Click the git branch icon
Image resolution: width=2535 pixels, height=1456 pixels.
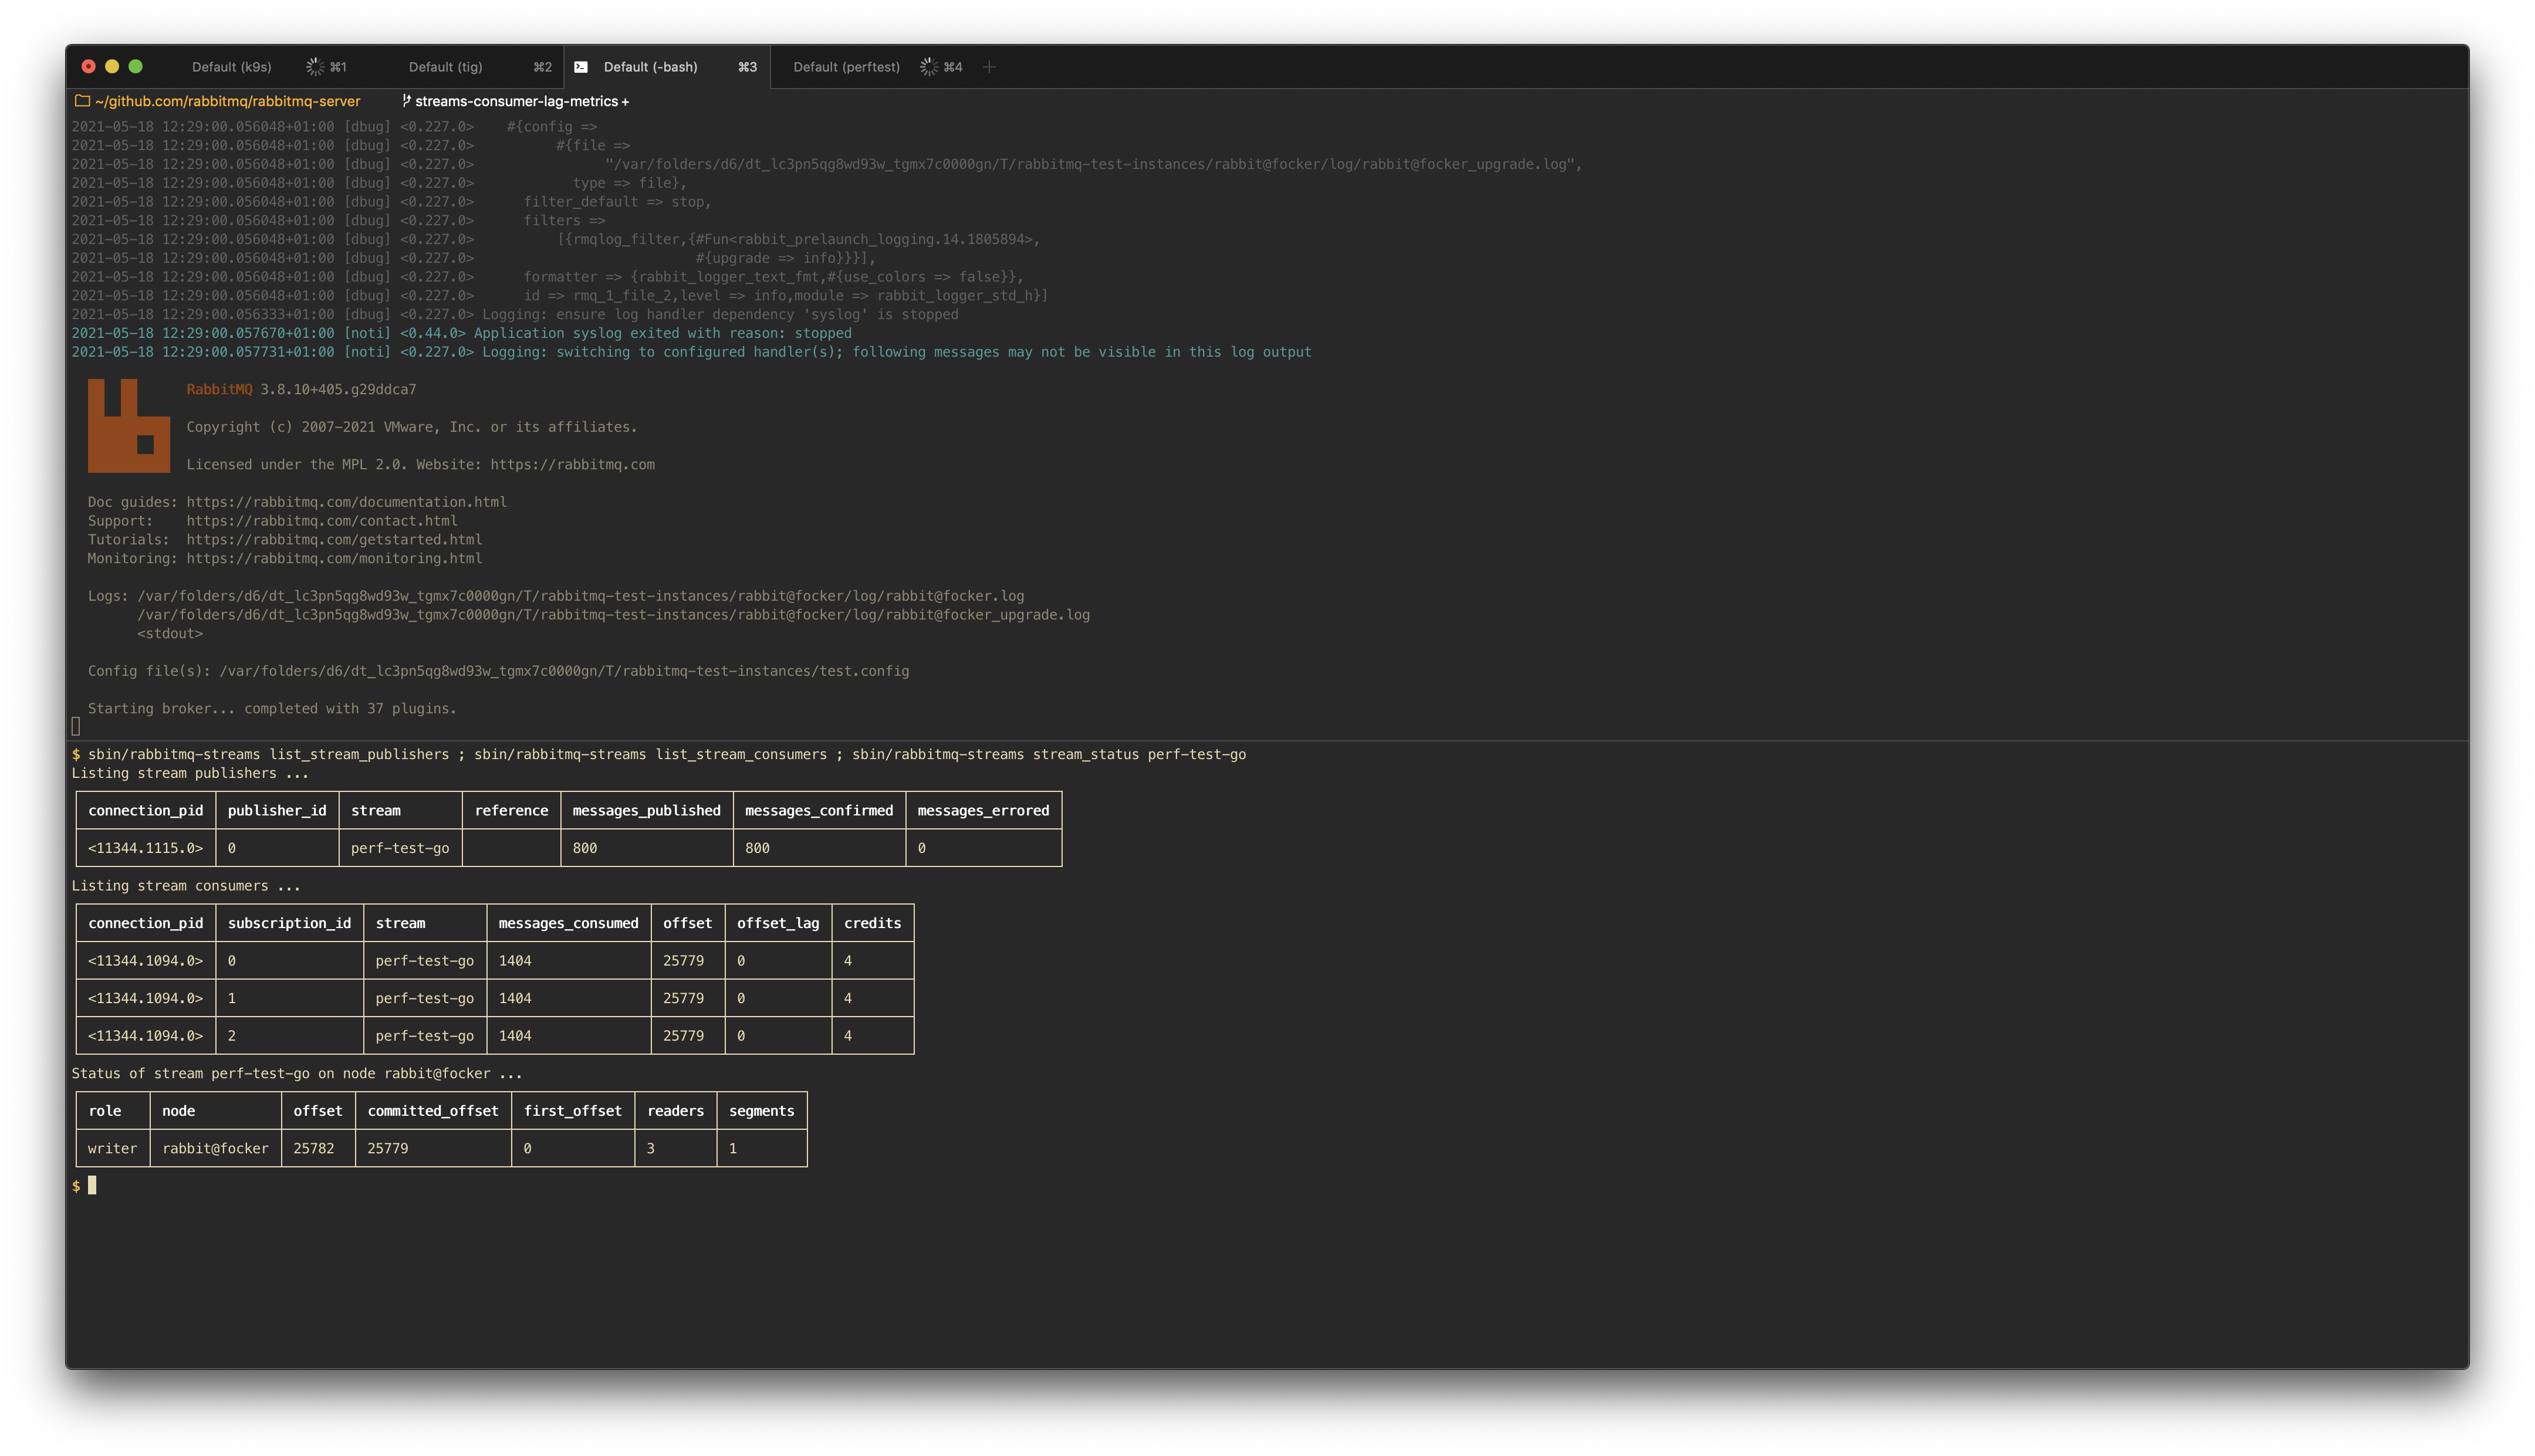[x=406, y=101]
